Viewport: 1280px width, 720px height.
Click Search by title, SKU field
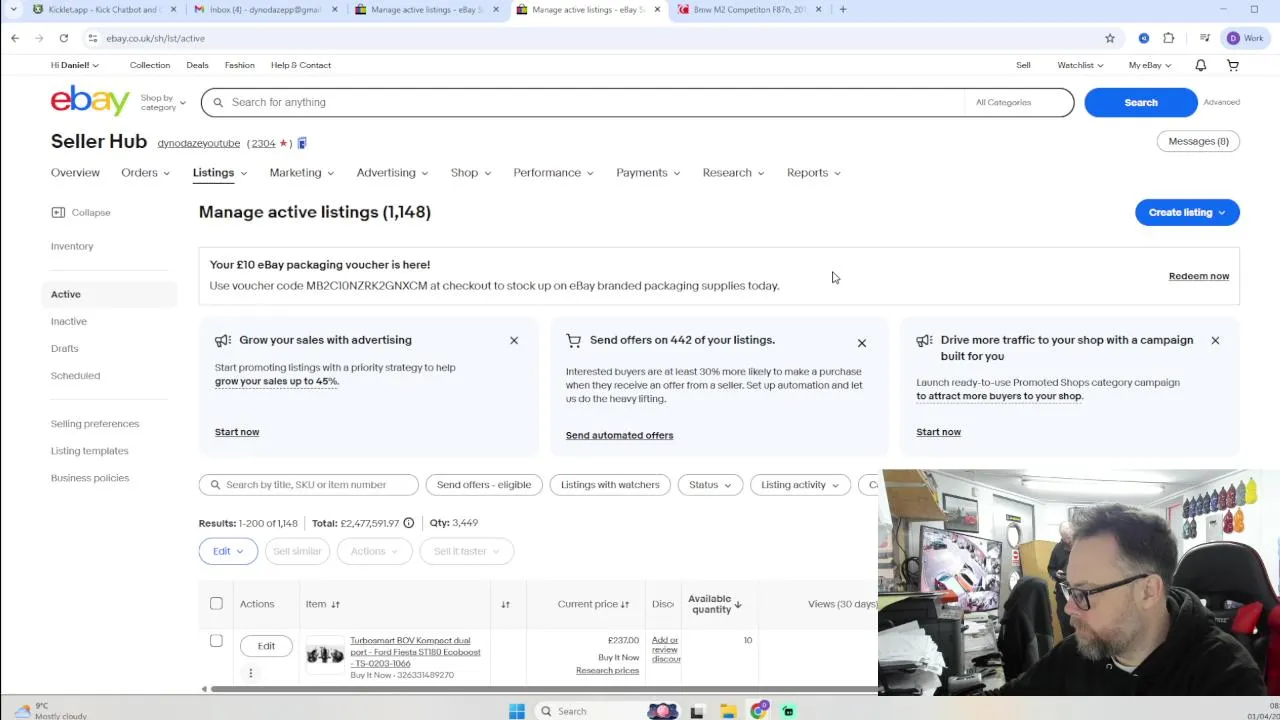pos(309,485)
